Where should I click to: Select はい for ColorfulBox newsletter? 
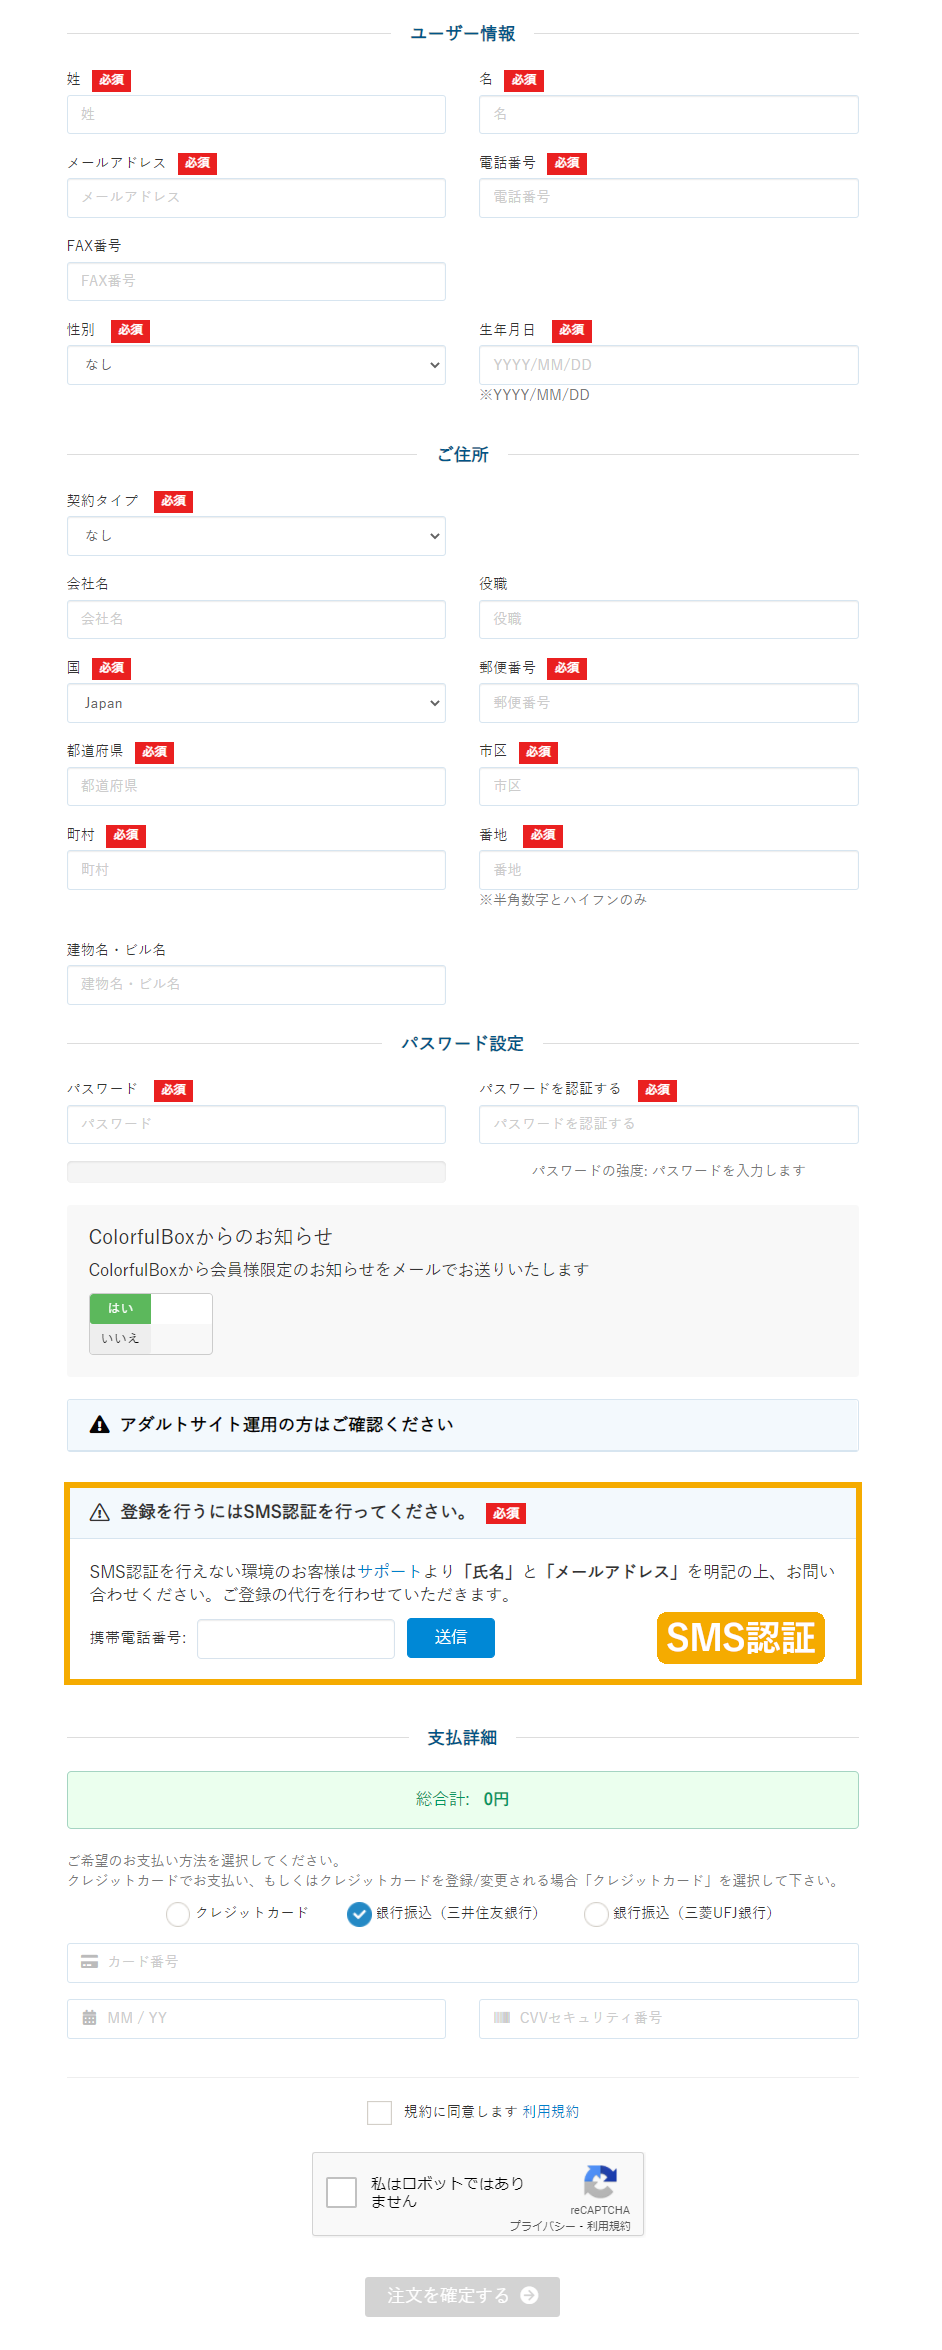point(120,1308)
